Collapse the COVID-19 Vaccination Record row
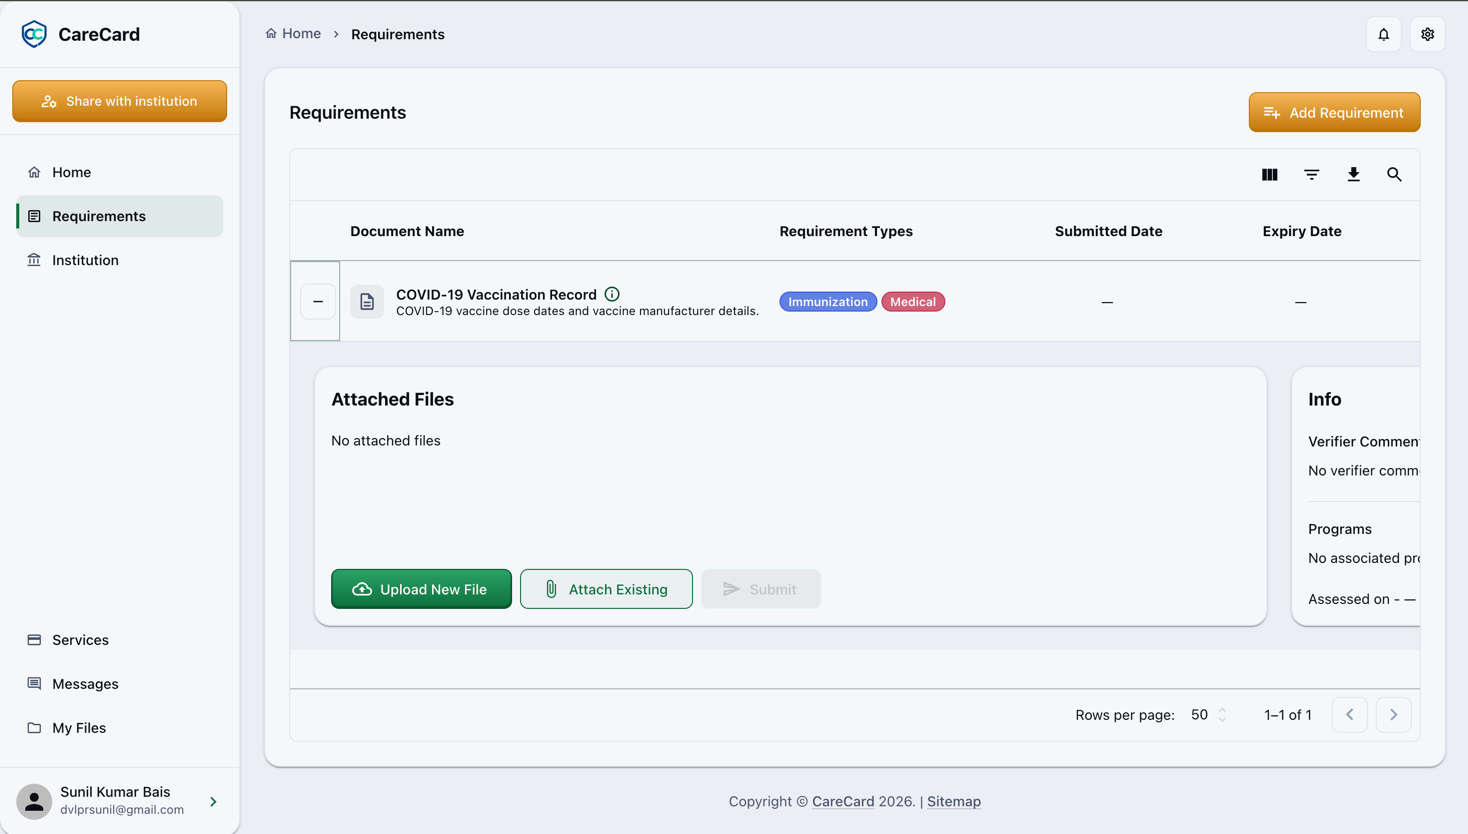The image size is (1468, 834). [318, 301]
